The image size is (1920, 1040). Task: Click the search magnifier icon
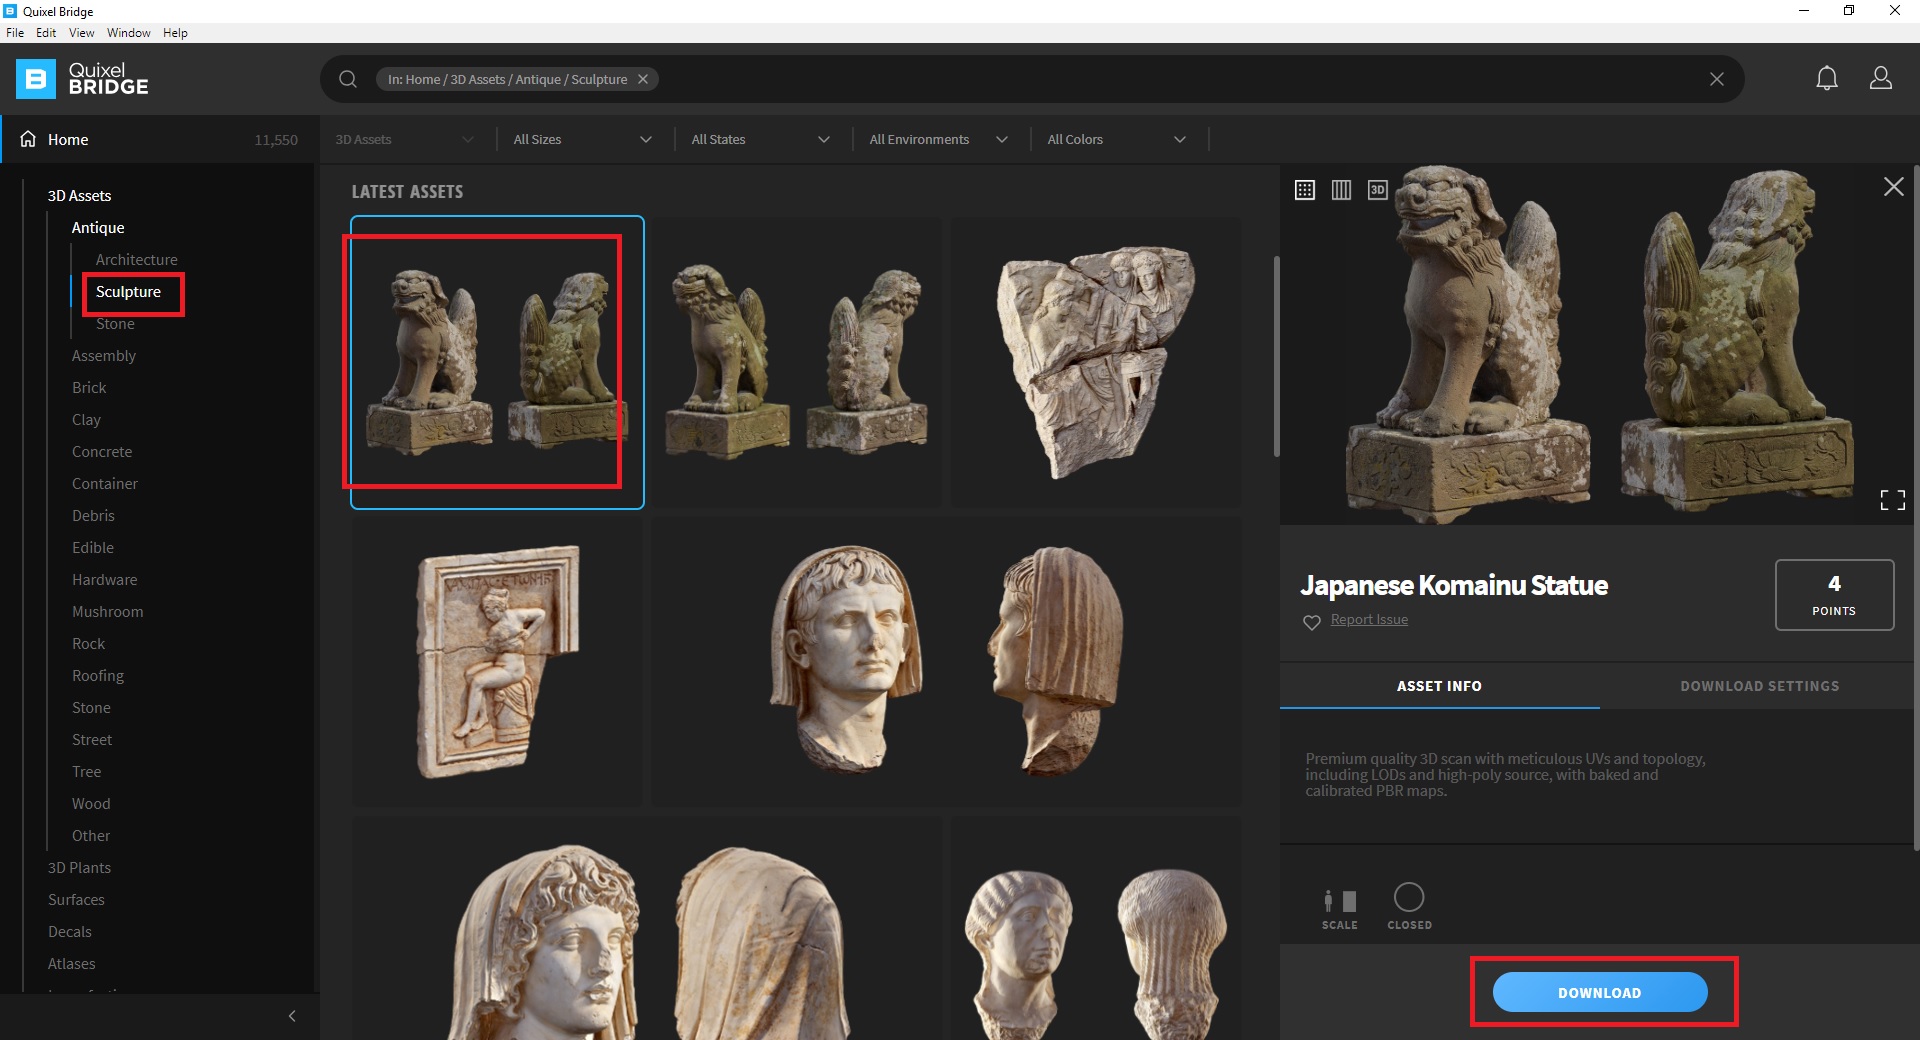(x=348, y=79)
